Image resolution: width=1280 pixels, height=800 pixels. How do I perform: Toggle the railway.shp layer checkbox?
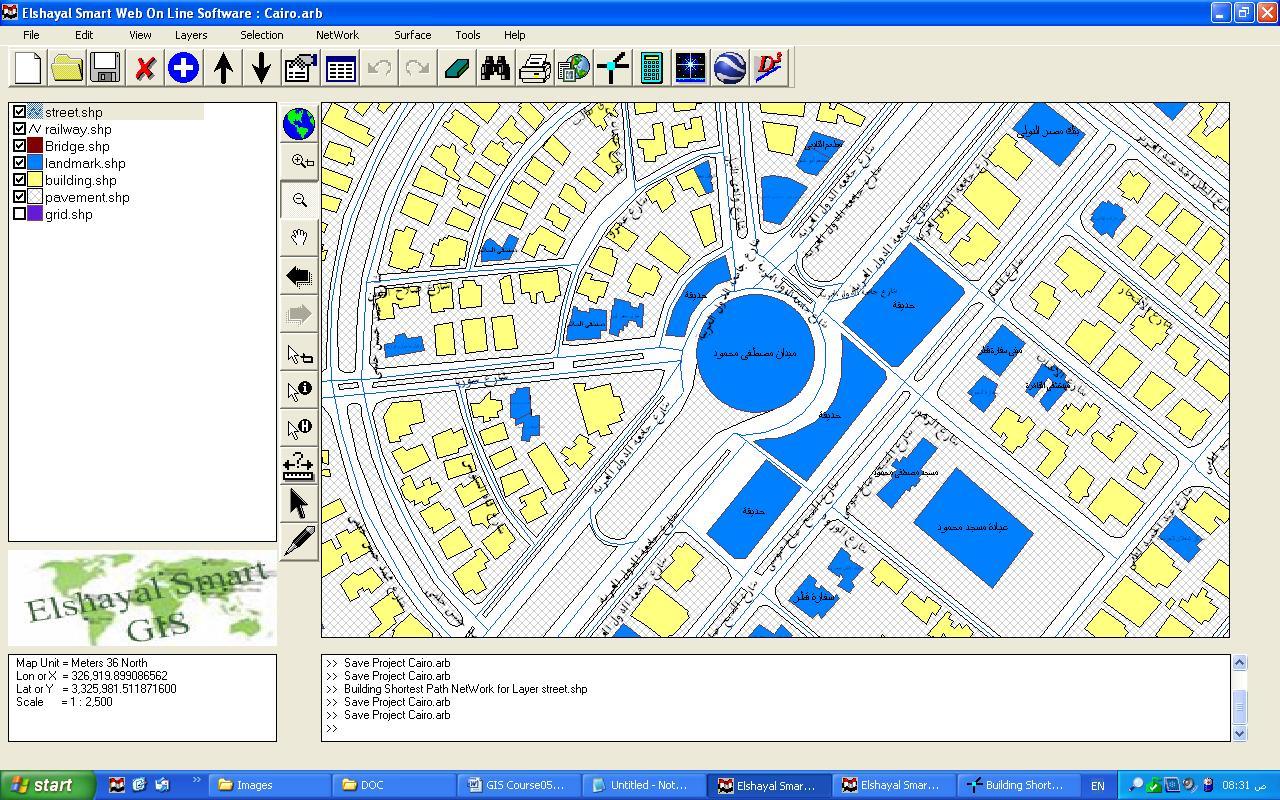19,129
